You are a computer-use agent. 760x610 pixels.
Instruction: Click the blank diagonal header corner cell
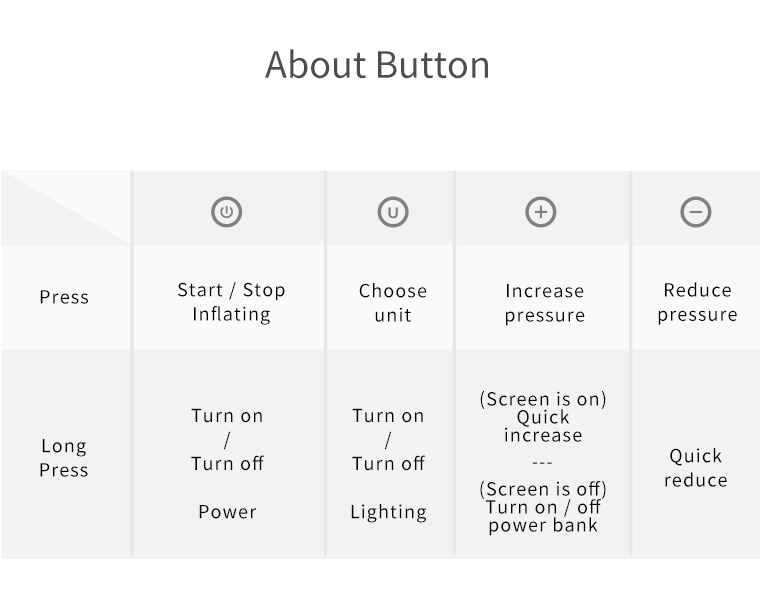[x=65, y=208]
